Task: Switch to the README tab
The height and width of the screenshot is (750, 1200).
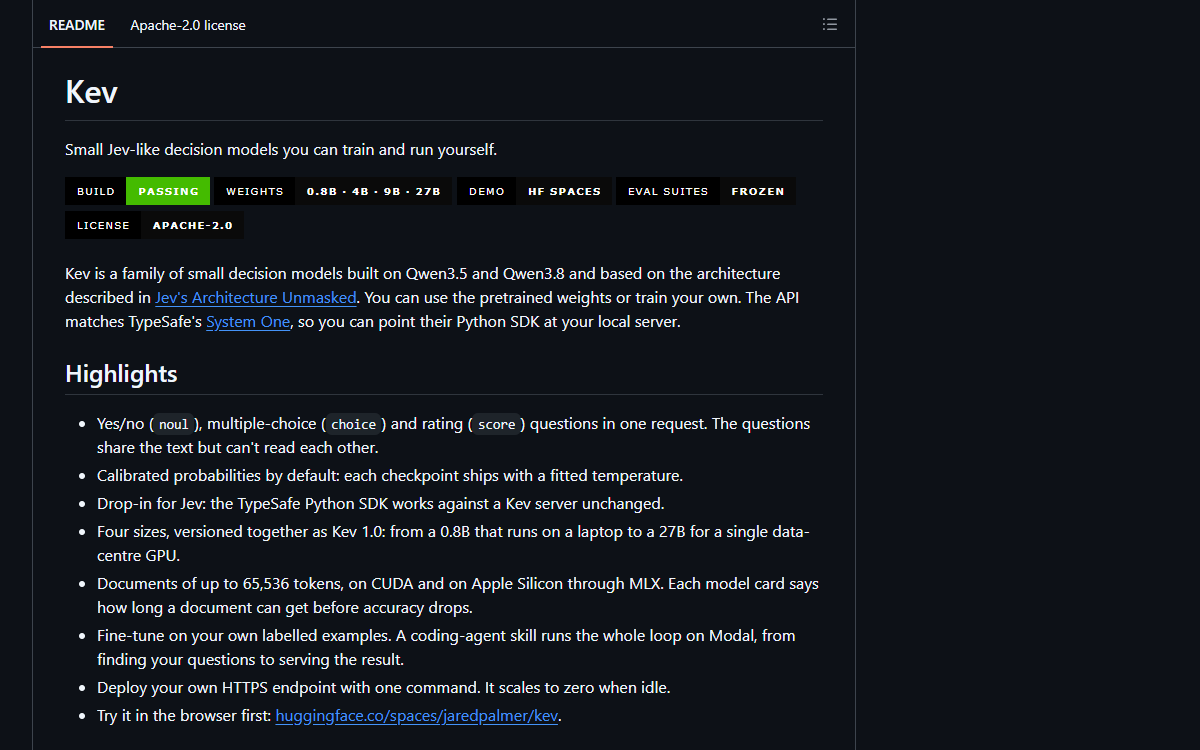Action: pos(77,25)
